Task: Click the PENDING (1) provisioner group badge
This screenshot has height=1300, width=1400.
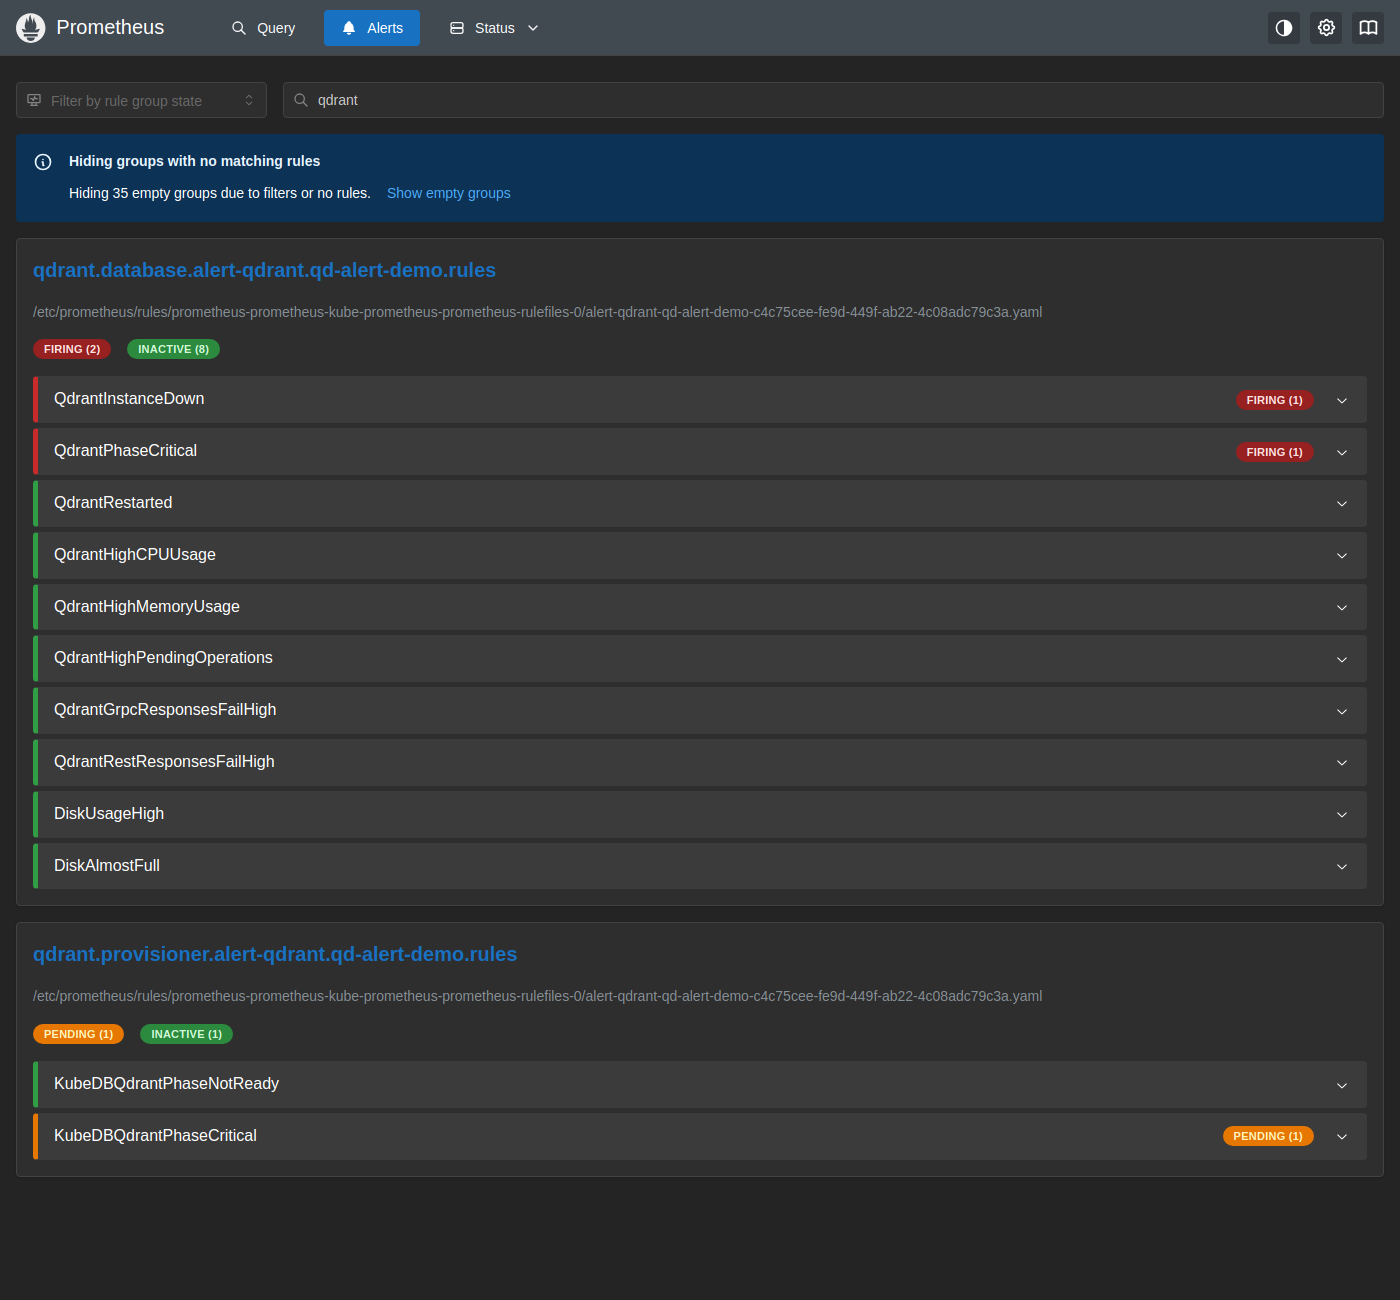Action: [78, 1034]
